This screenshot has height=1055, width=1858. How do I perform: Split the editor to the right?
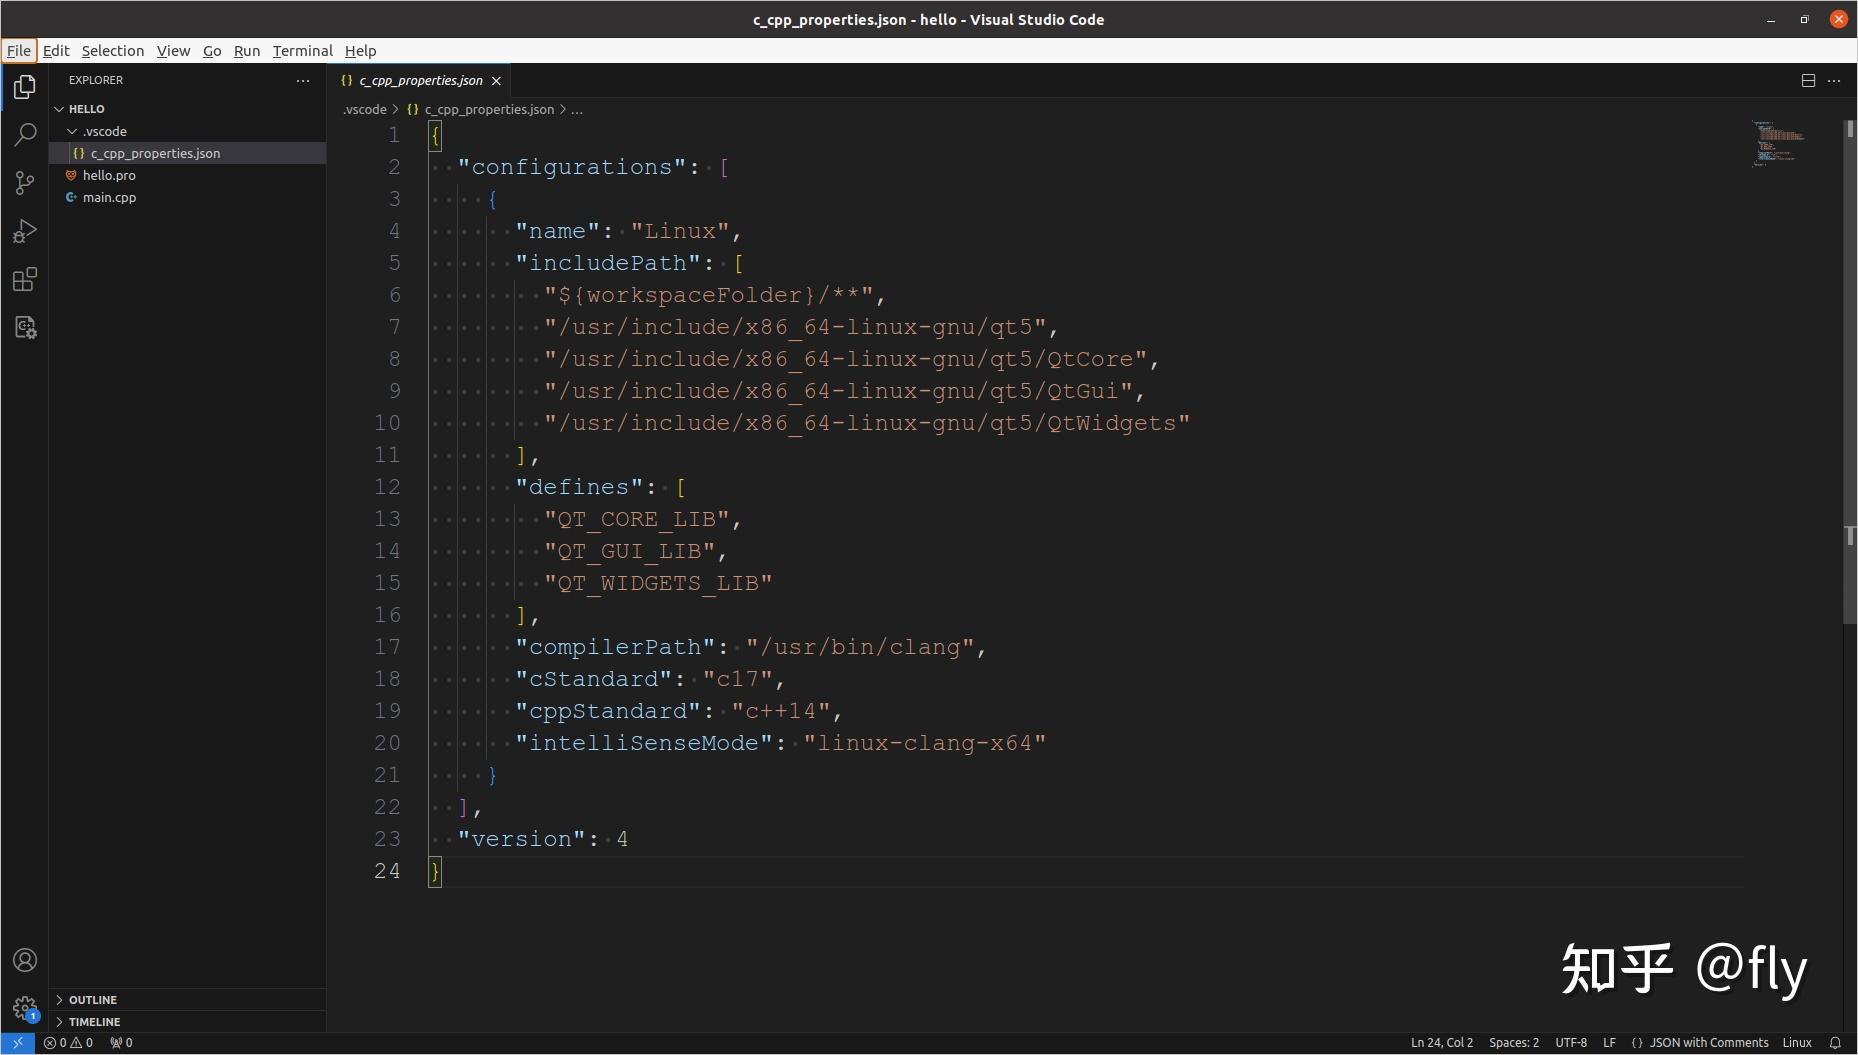1808,80
